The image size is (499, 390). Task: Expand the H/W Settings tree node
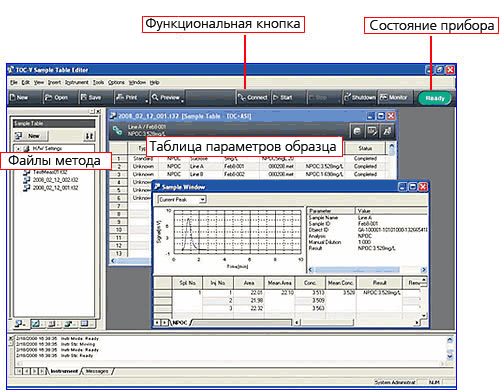[x=19, y=149]
